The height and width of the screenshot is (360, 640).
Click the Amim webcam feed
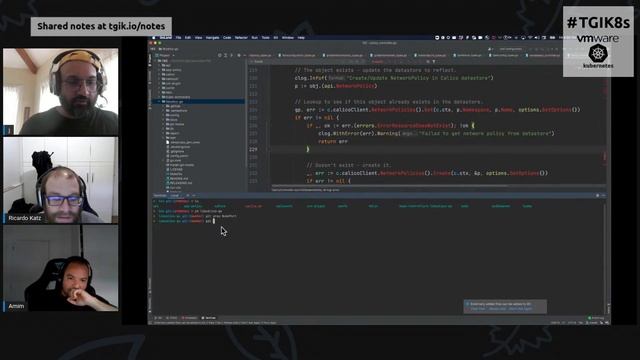pos(61,268)
